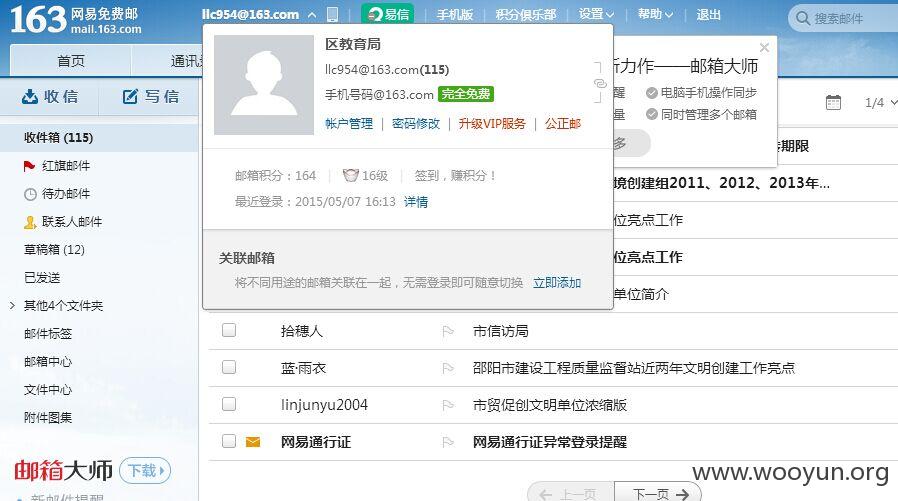Click the clock icon for 待办邮件
This screenshot has height=501, width=898.
coord(30,194)
